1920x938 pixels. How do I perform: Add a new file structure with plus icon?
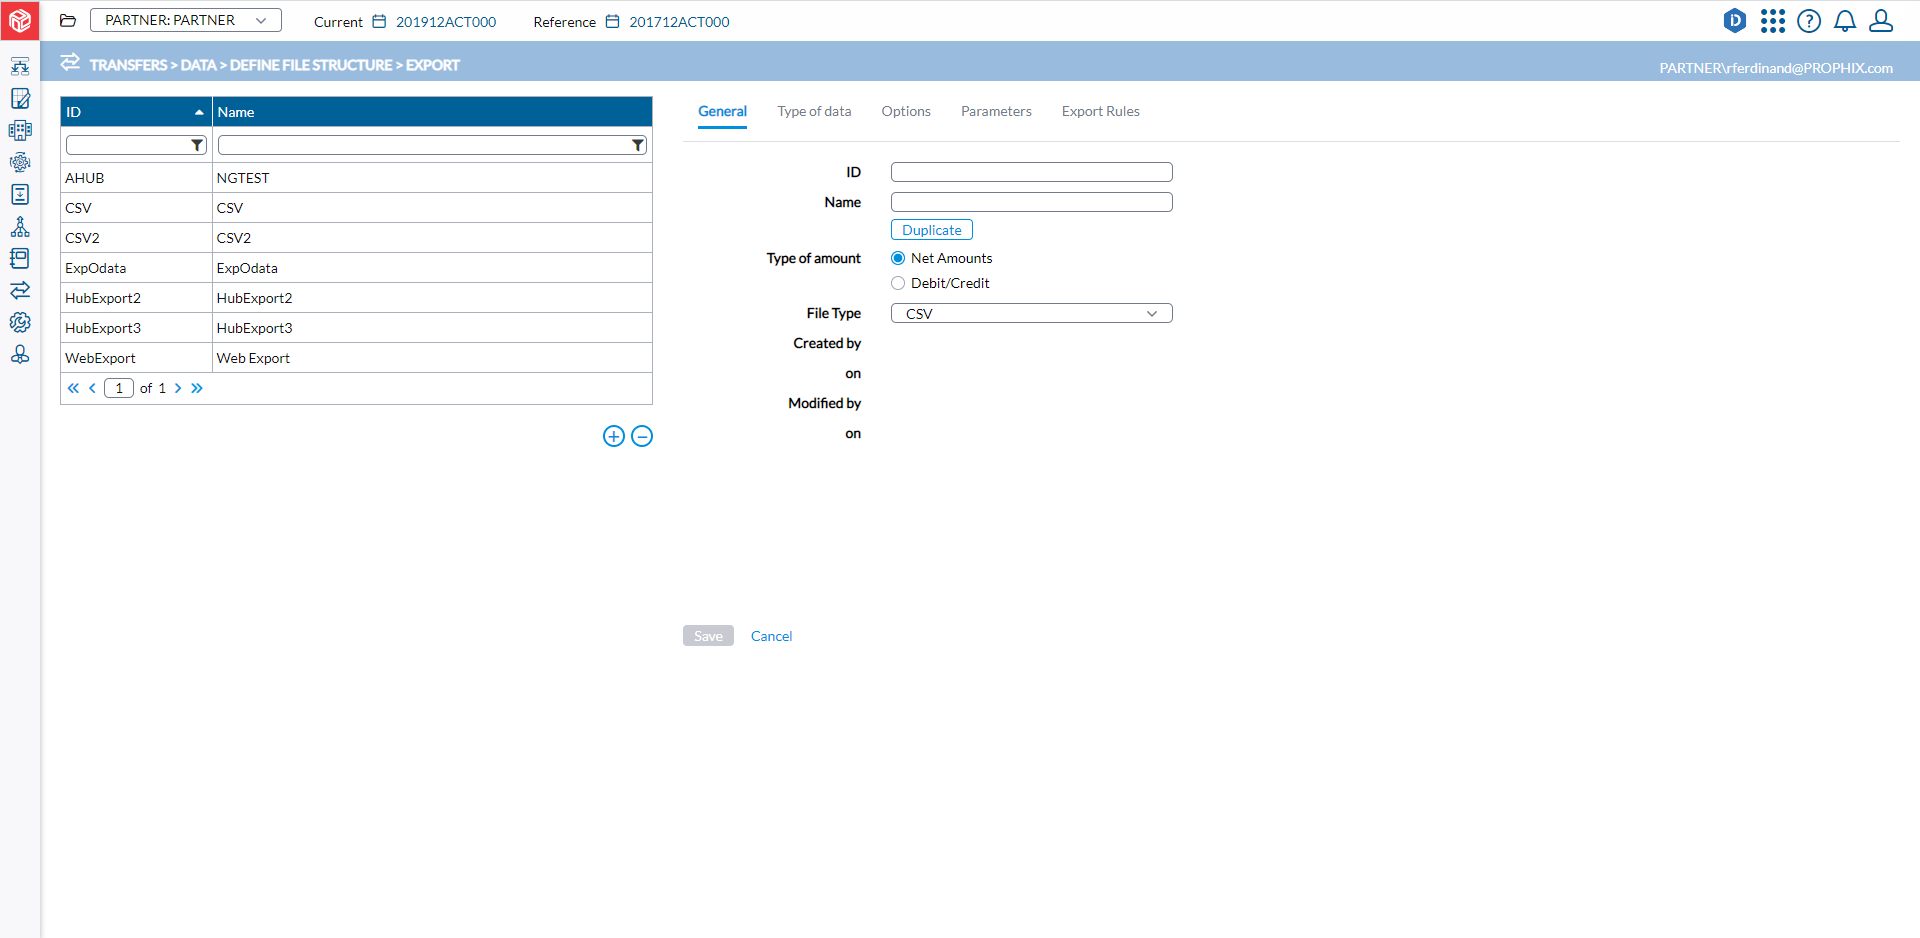614,436
